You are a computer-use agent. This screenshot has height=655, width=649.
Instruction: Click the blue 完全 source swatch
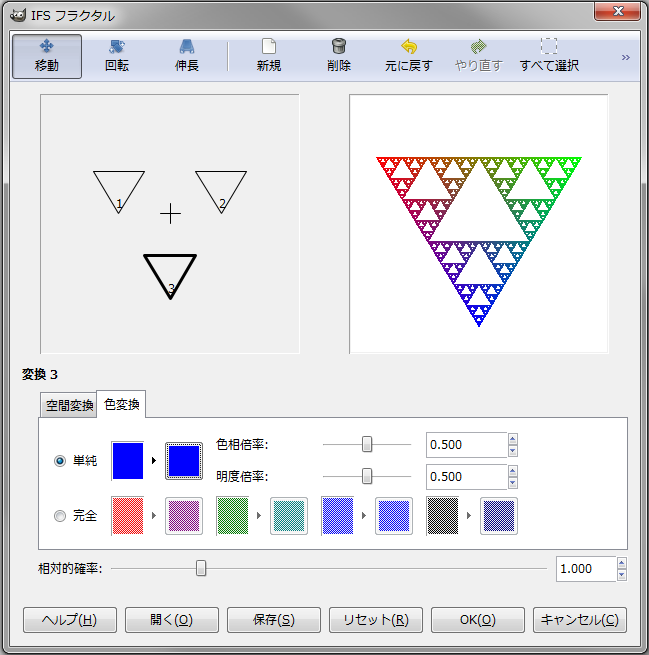click(338, 516)
